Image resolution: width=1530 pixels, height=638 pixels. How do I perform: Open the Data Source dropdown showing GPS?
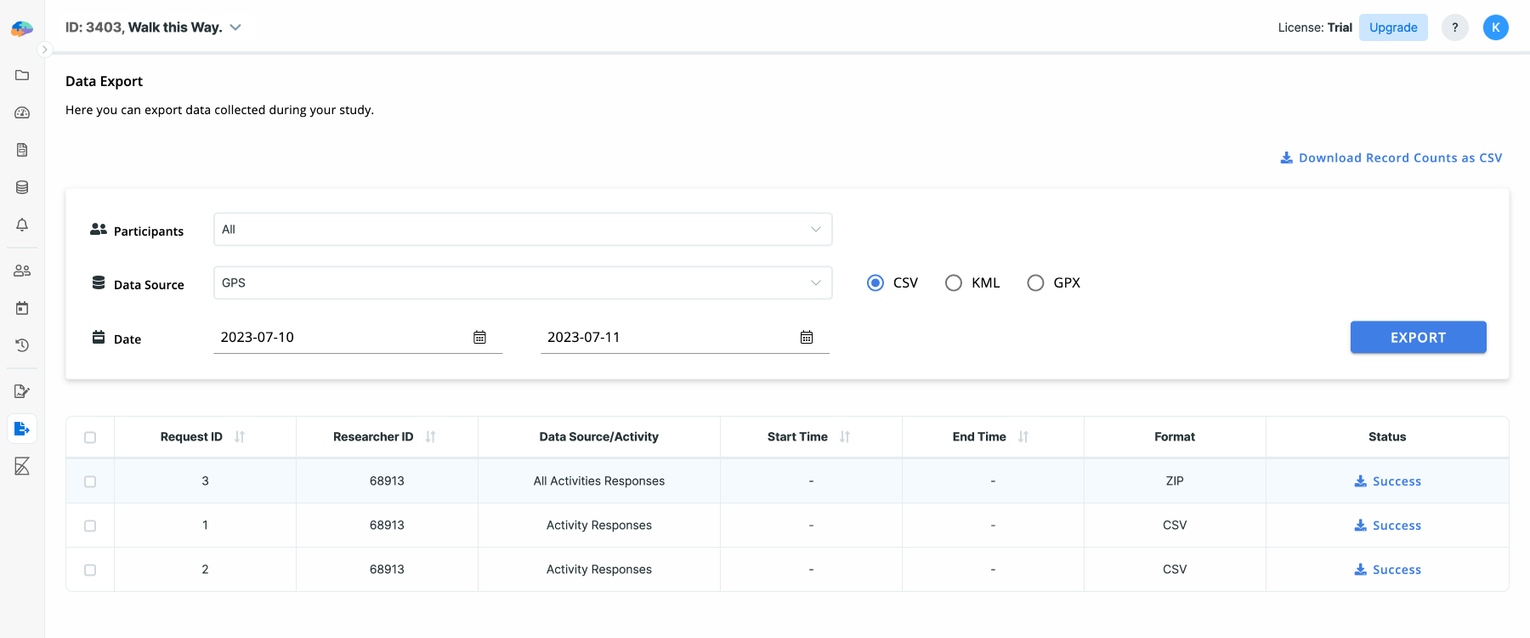click(x=522, y=283)
